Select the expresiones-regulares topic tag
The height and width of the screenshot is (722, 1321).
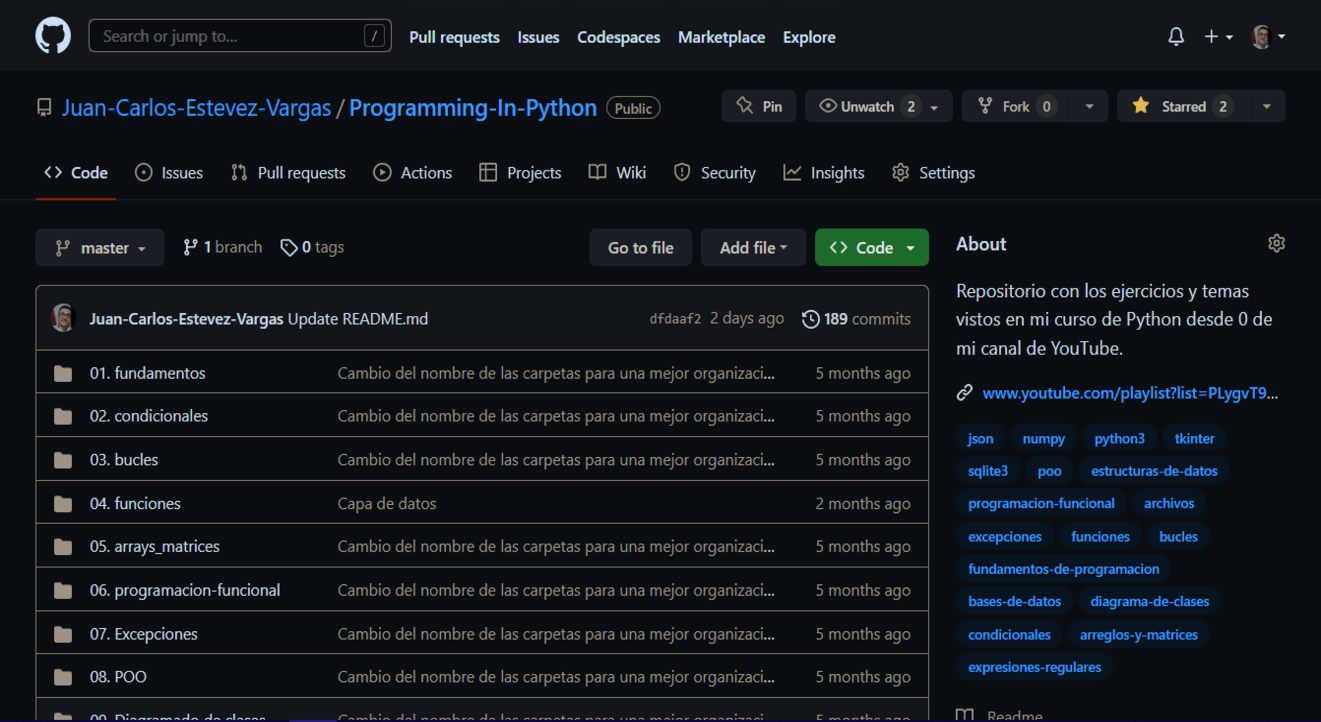pos(1035,667)
